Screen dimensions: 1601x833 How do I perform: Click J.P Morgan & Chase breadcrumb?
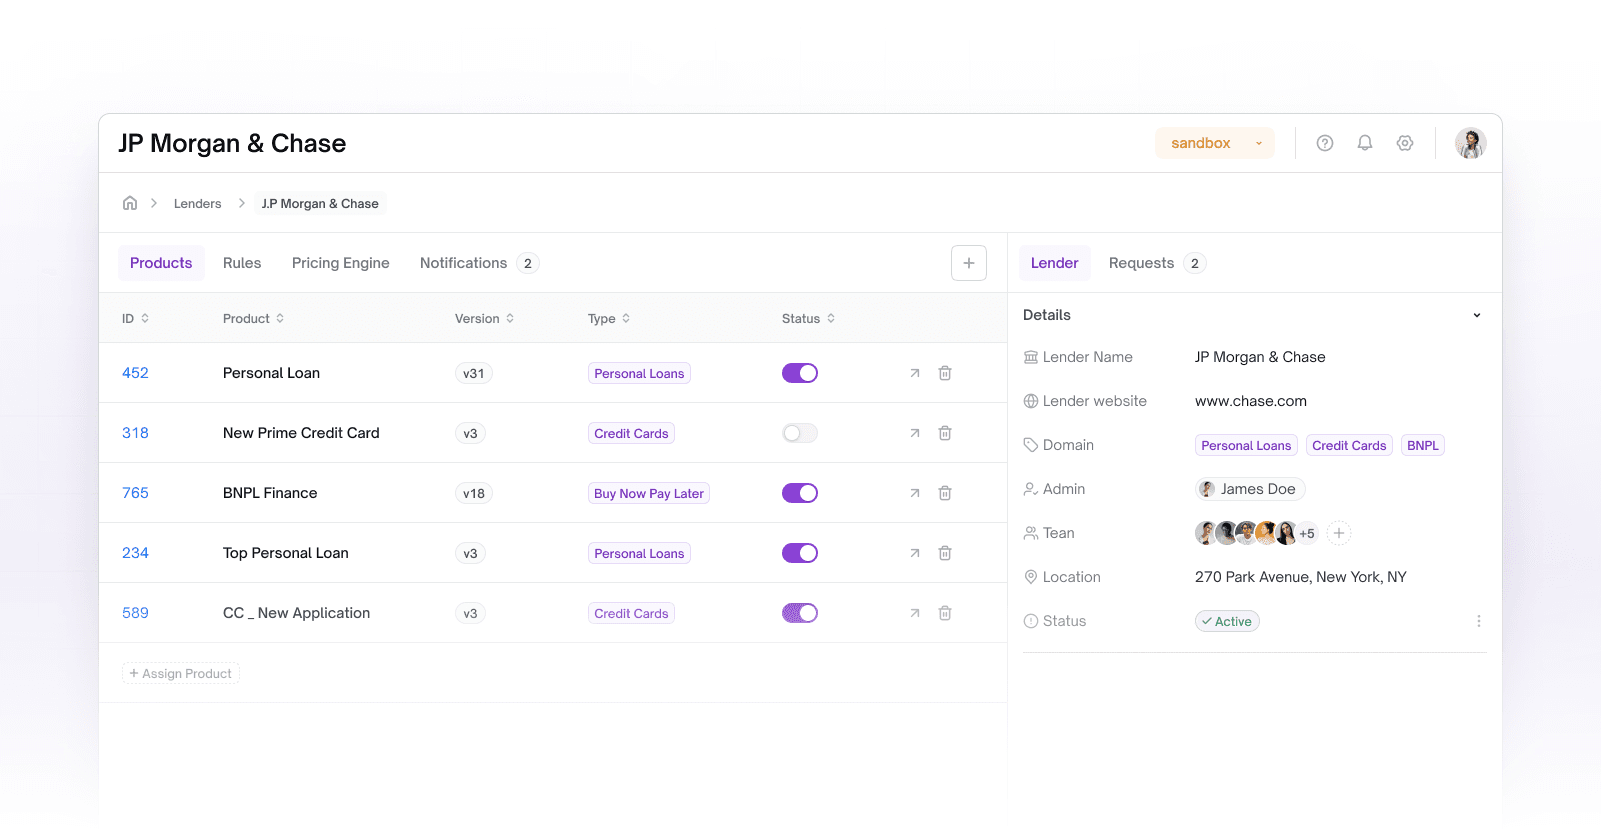(320, 203)
